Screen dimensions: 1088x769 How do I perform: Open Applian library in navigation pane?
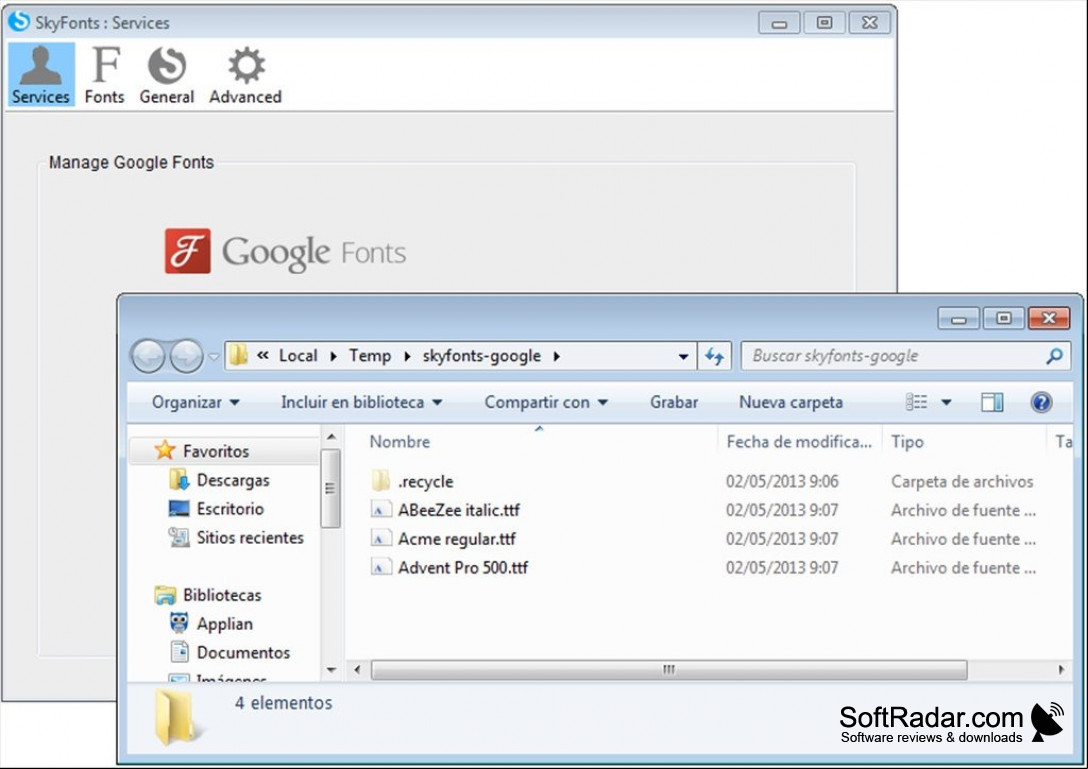[x=225, y=624]
